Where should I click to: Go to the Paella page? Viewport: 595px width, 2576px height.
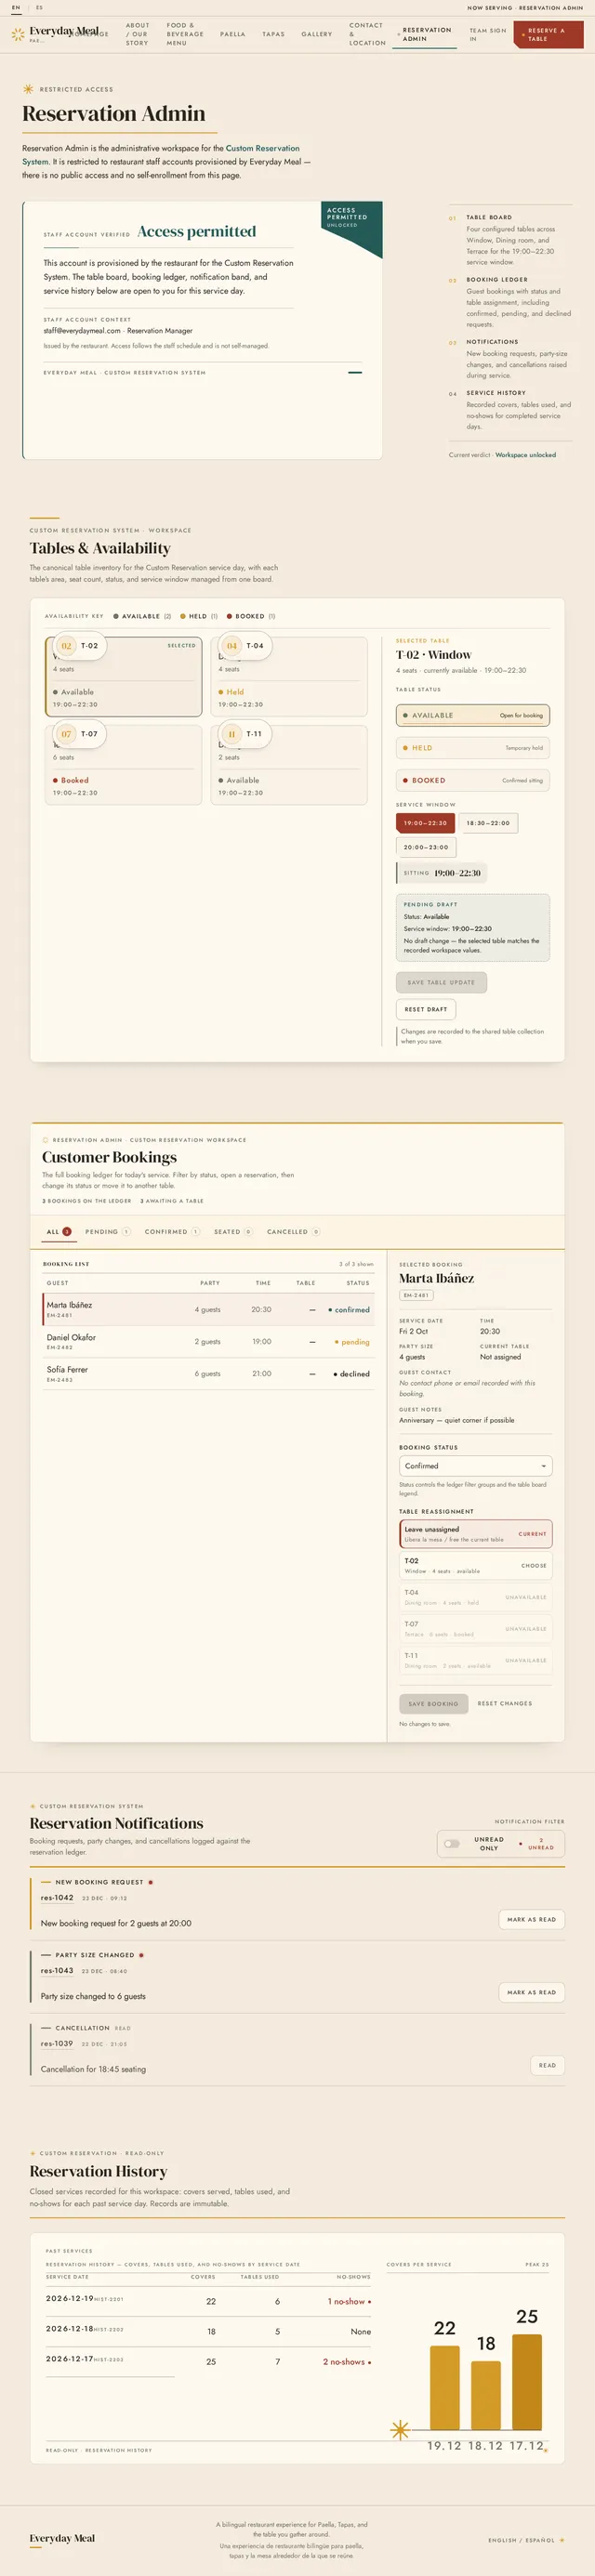(233, 34)
